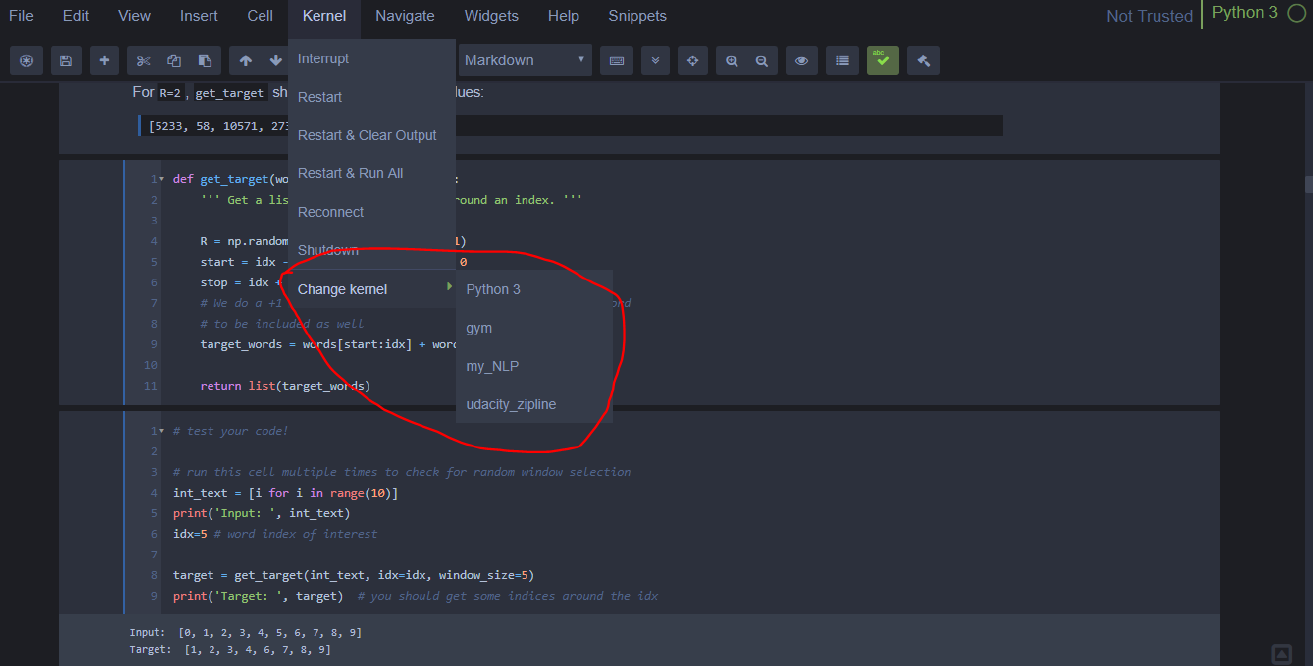The image size is (1313, 666).
Task: Click the '# to be included as well' comment
Action: (x=282, y=324)
